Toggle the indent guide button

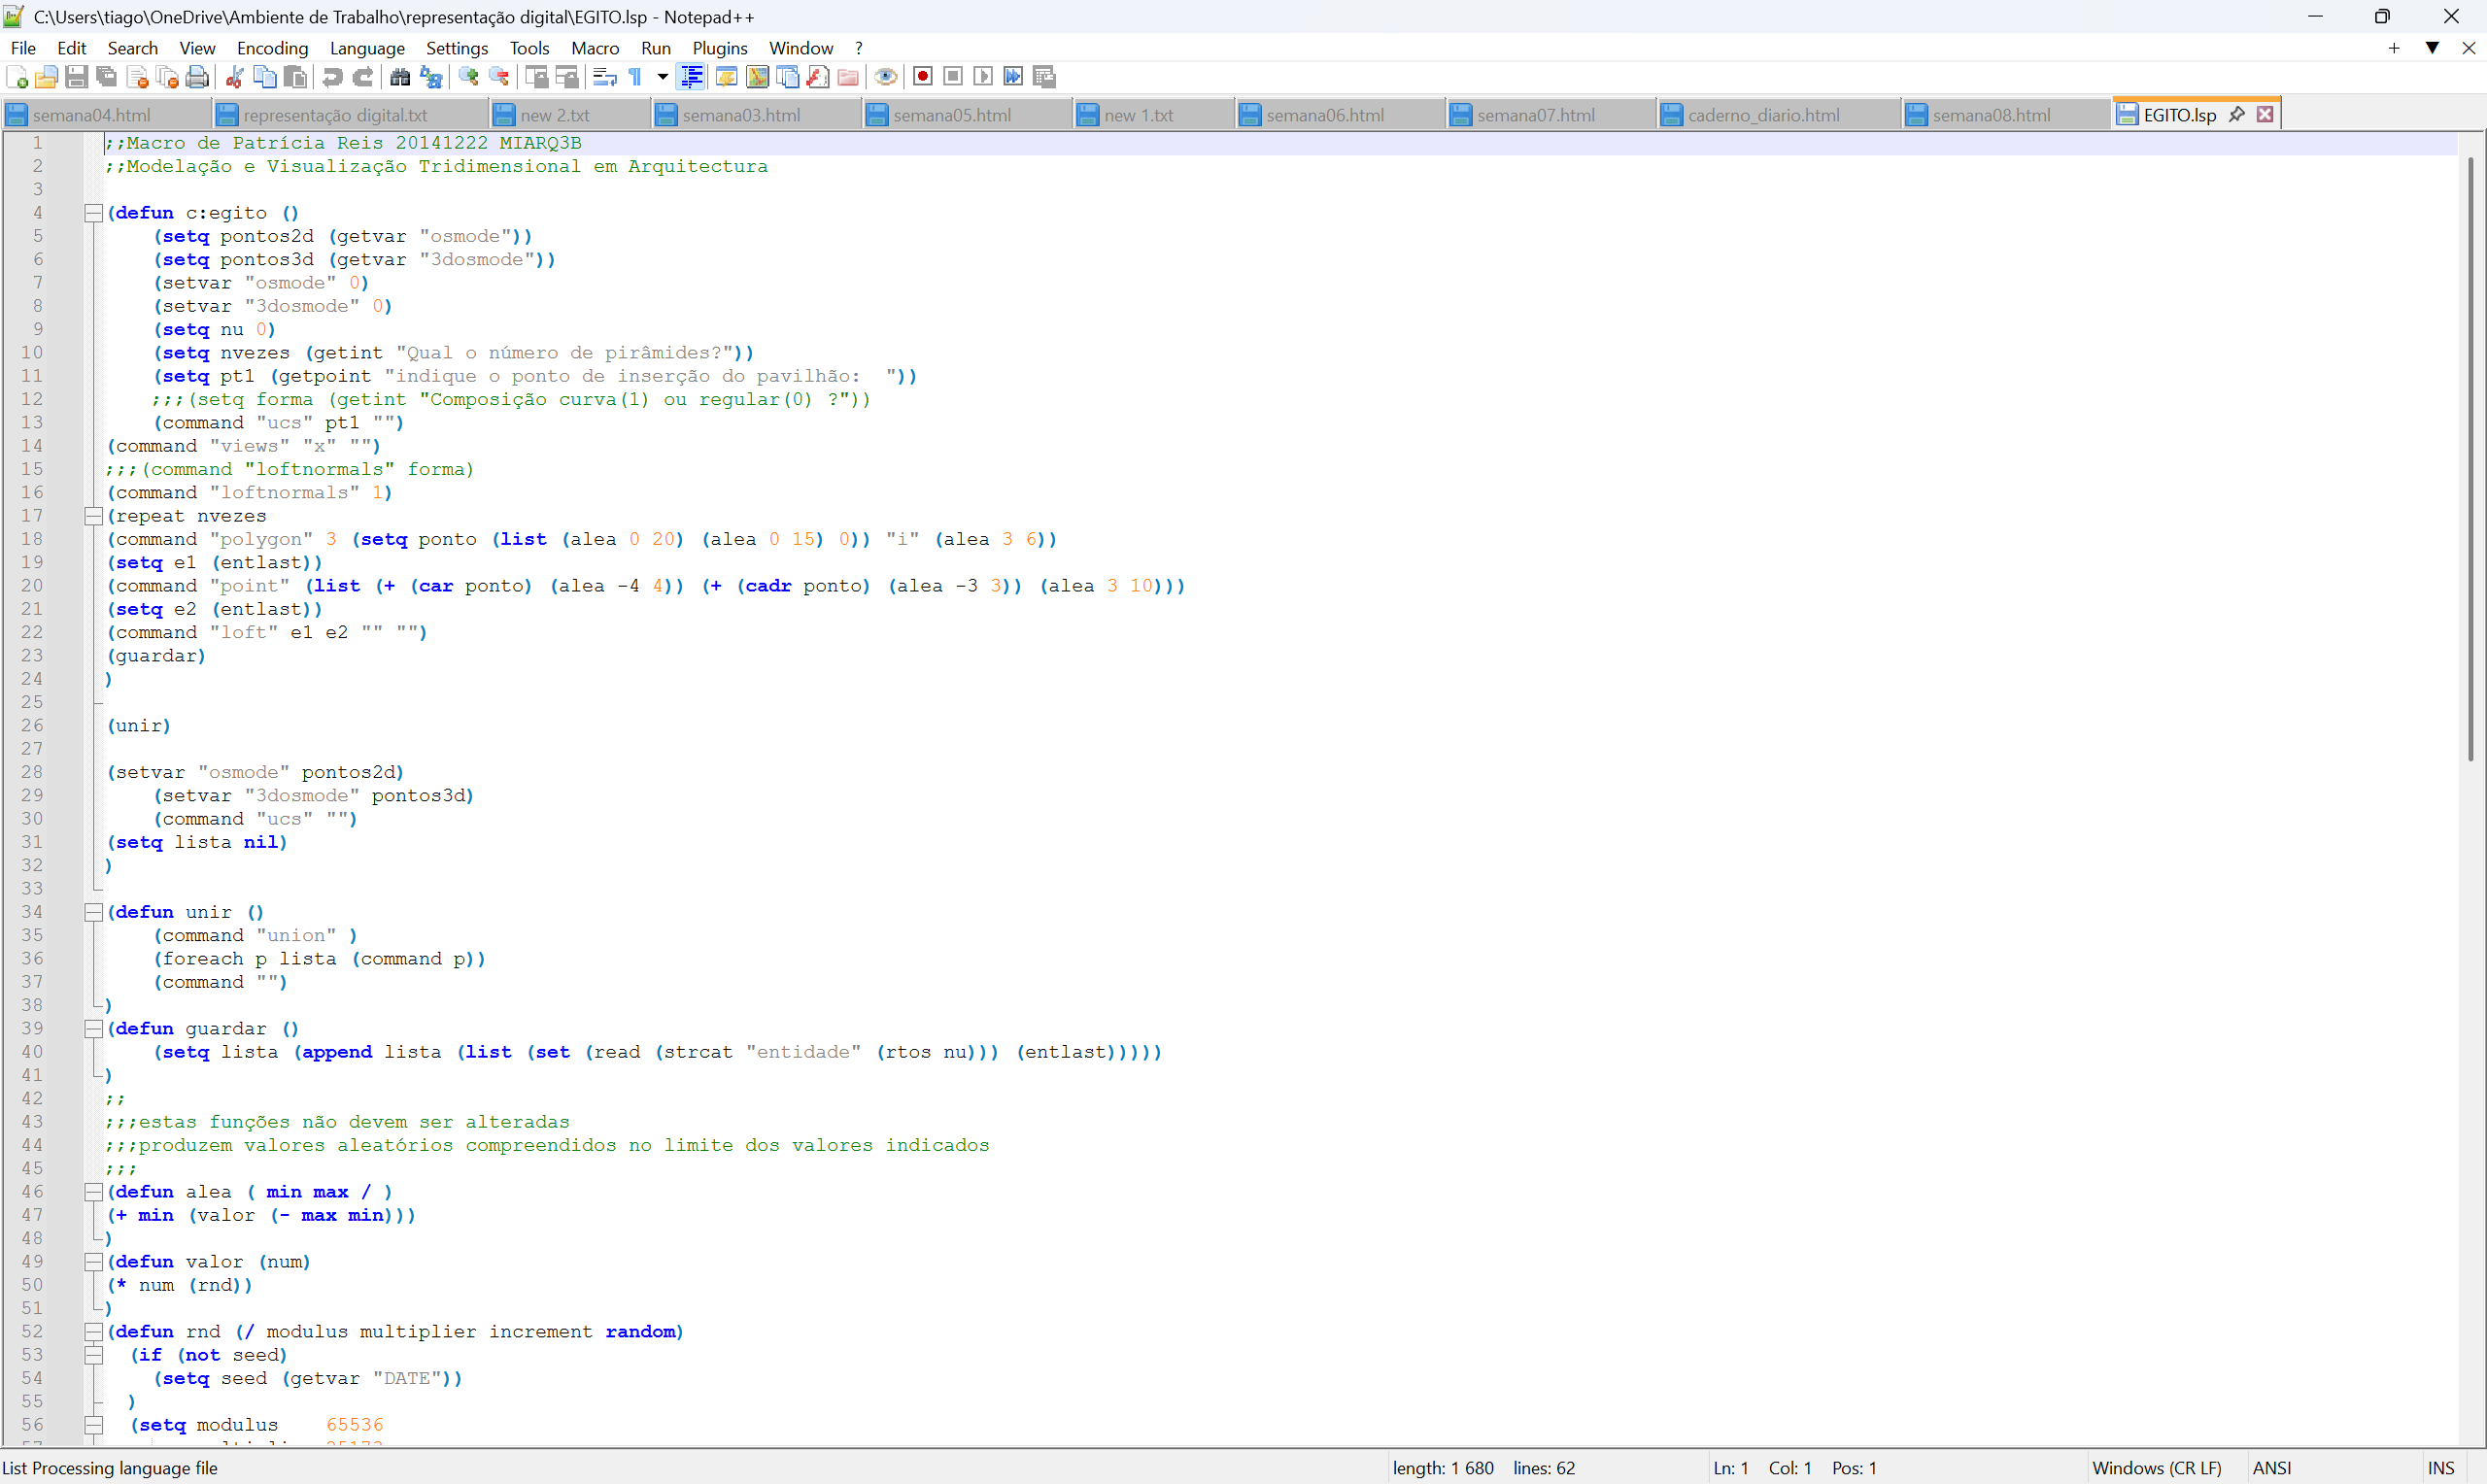click(x=691, y=77)
